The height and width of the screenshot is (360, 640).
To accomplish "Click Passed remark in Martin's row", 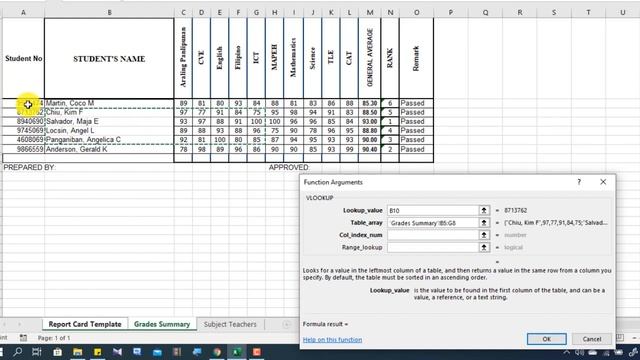I will tap(416, 103).
